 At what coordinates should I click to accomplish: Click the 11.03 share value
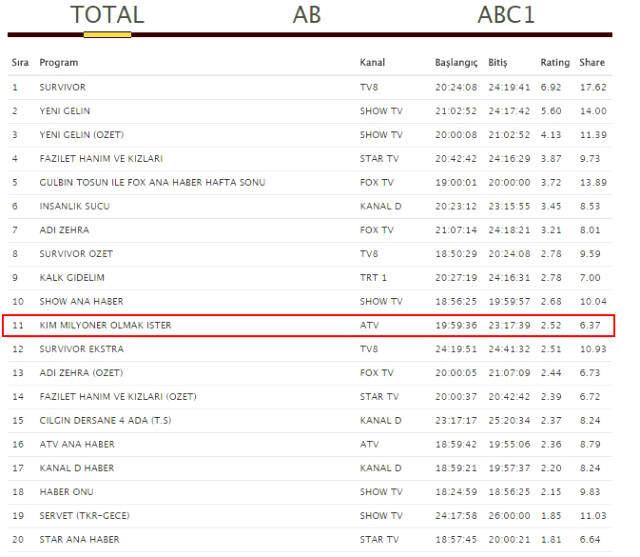point(593,516)
